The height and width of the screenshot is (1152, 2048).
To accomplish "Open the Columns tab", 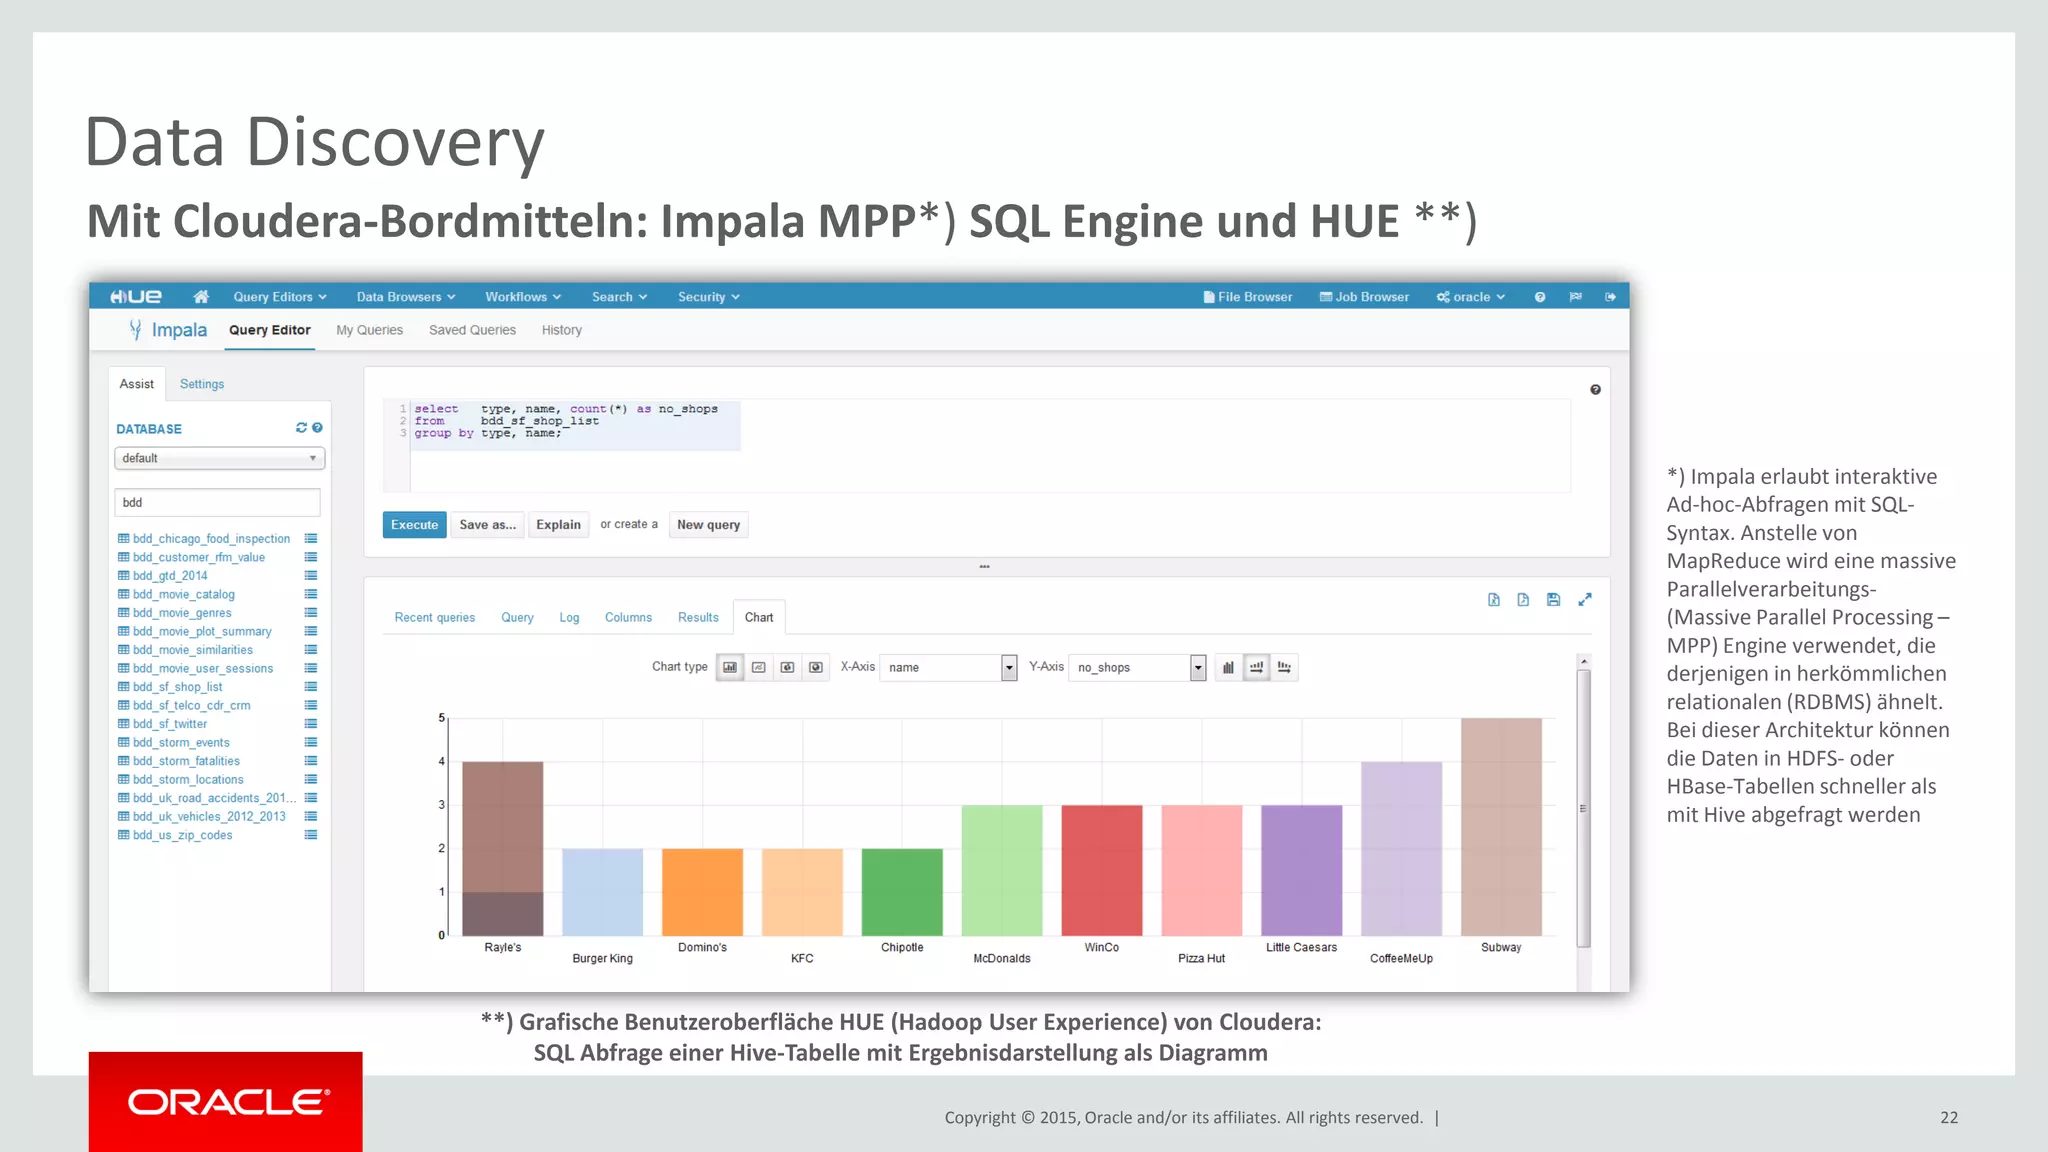I will tap(628, 617).
